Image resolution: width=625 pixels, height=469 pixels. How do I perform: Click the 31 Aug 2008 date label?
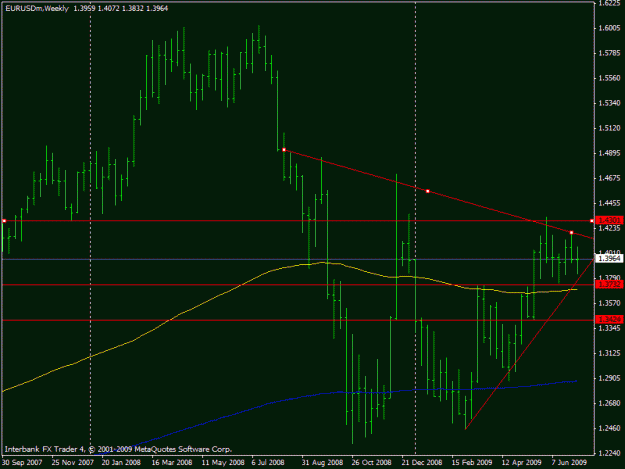(x=322, y=463)
